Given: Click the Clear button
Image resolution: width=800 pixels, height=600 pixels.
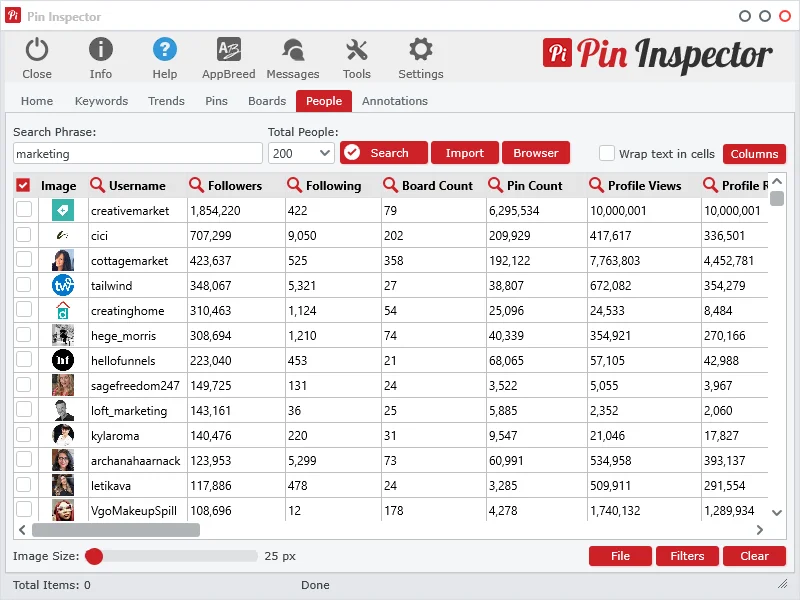Looking at the screenshot, I should pyautogui.click(x=754, y=556).
